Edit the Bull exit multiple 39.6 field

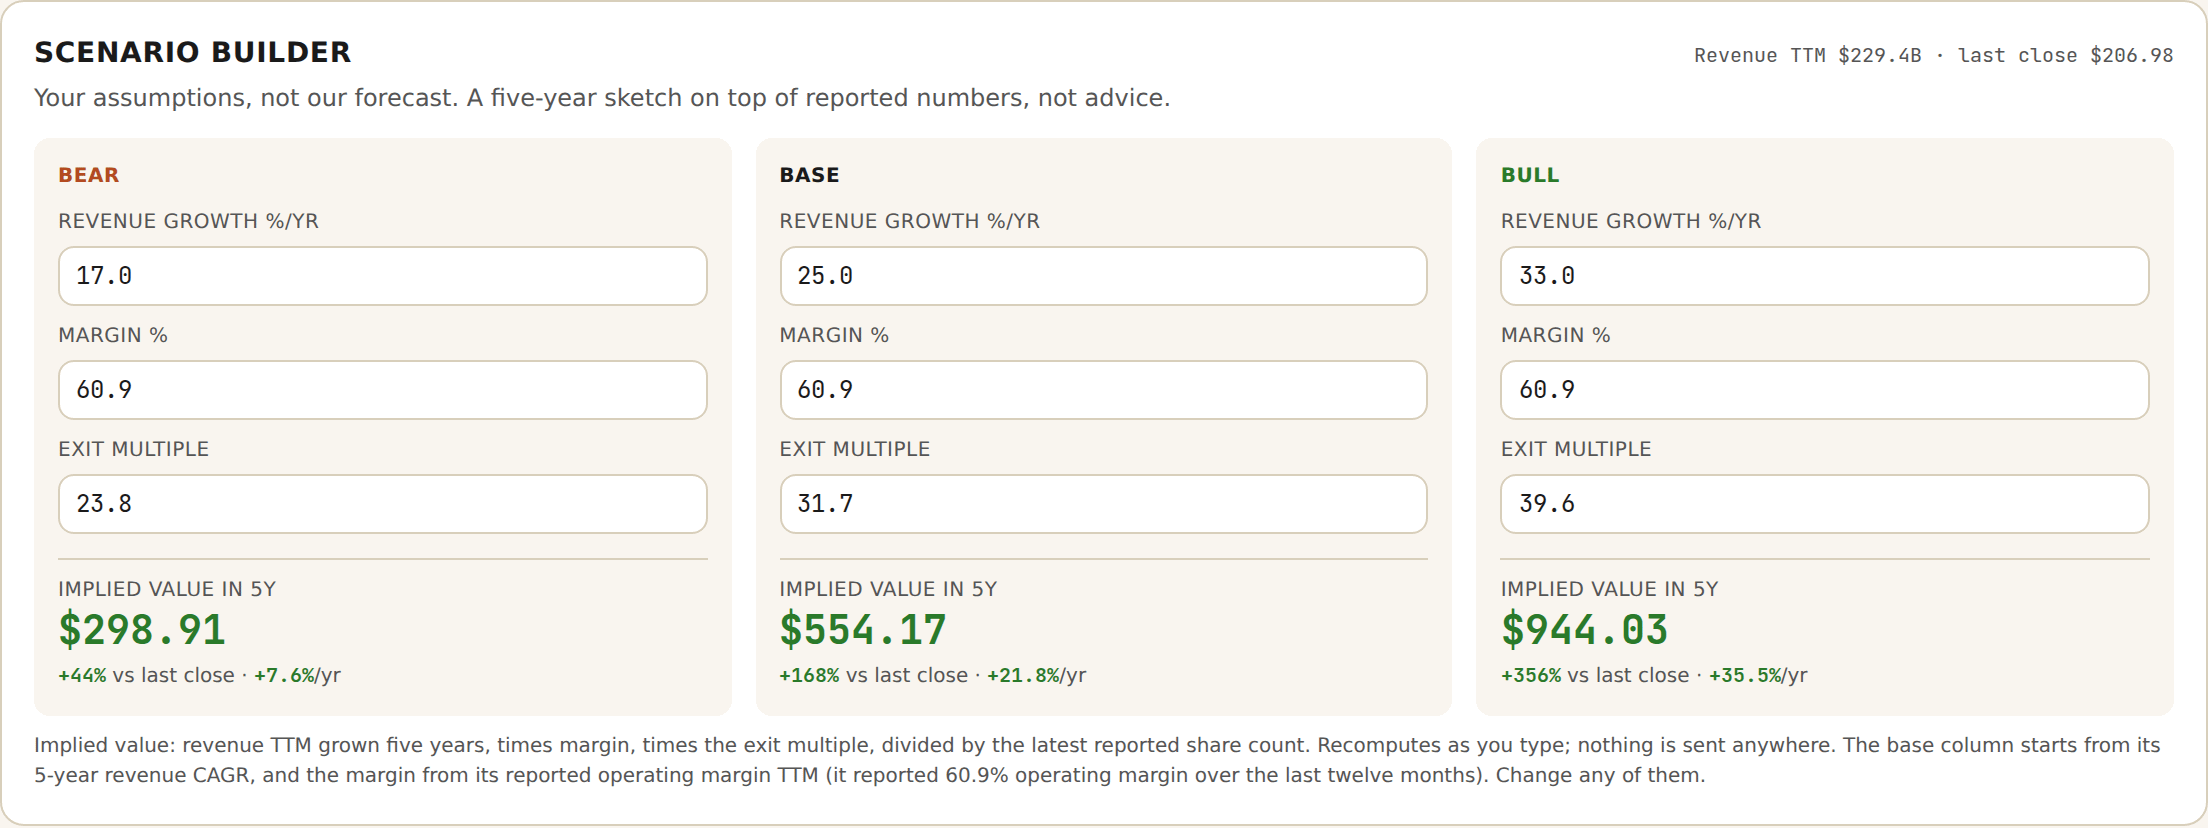1825,504
